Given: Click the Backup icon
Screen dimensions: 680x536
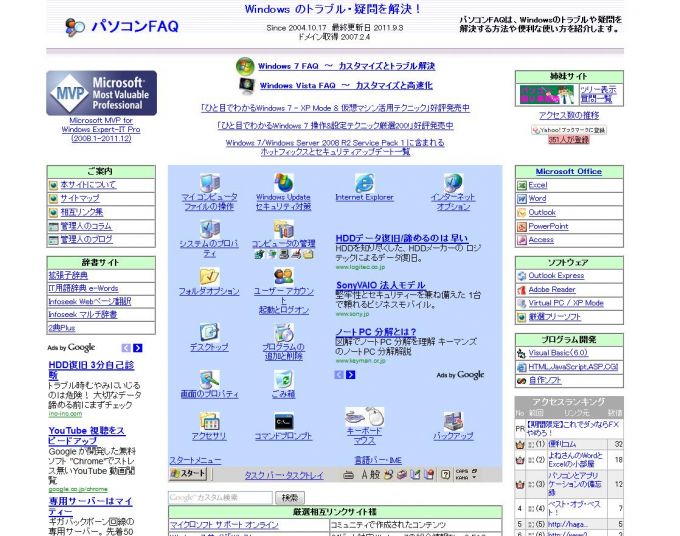Looking at the screenshot, I should [x=453, y=421].
